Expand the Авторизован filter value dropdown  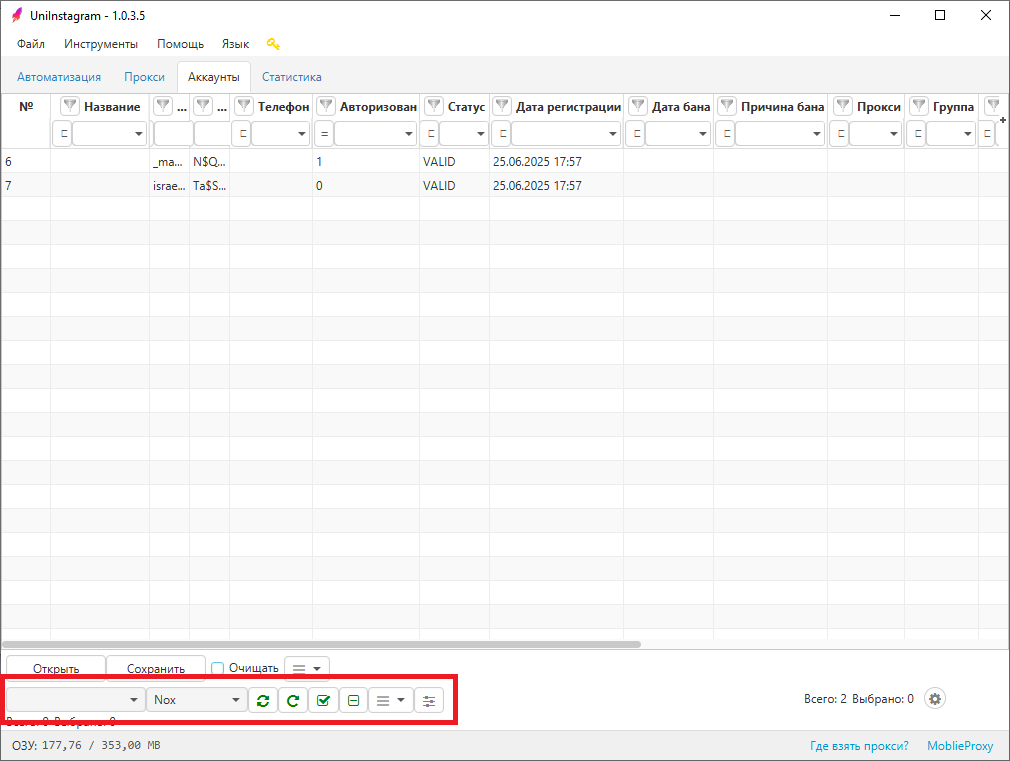[x=409, y=134]
